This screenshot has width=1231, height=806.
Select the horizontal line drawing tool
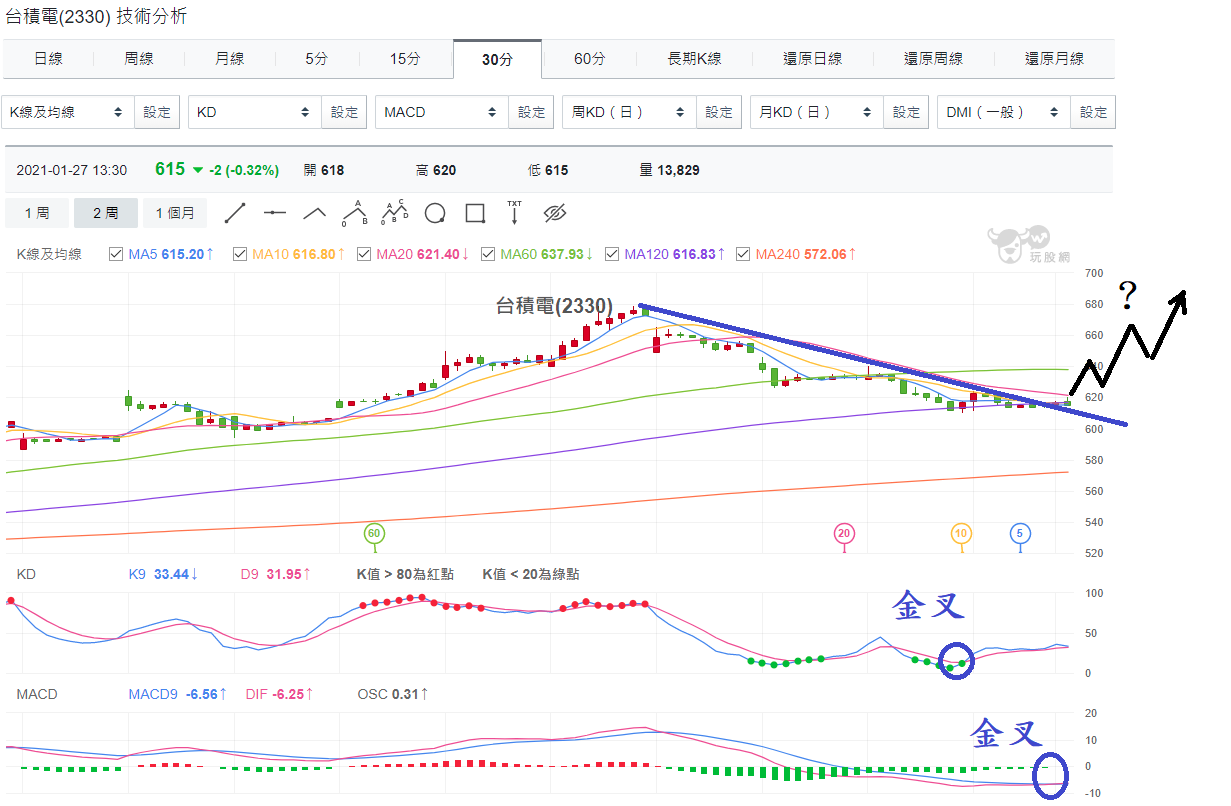click(275, 213)
